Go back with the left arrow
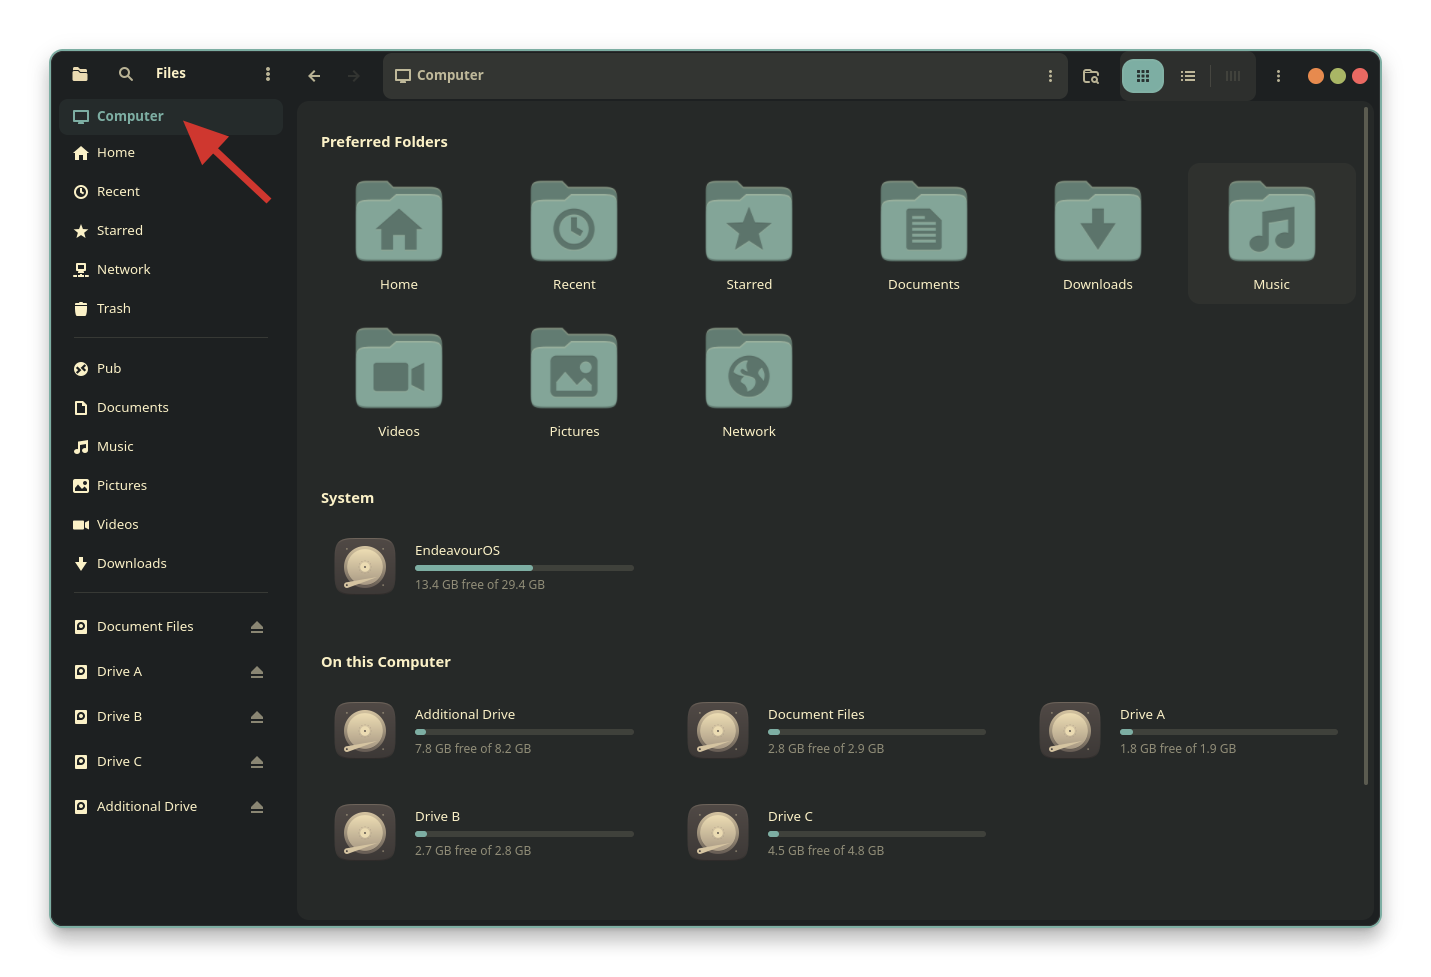1431x977 pixels. click(314, 76)
